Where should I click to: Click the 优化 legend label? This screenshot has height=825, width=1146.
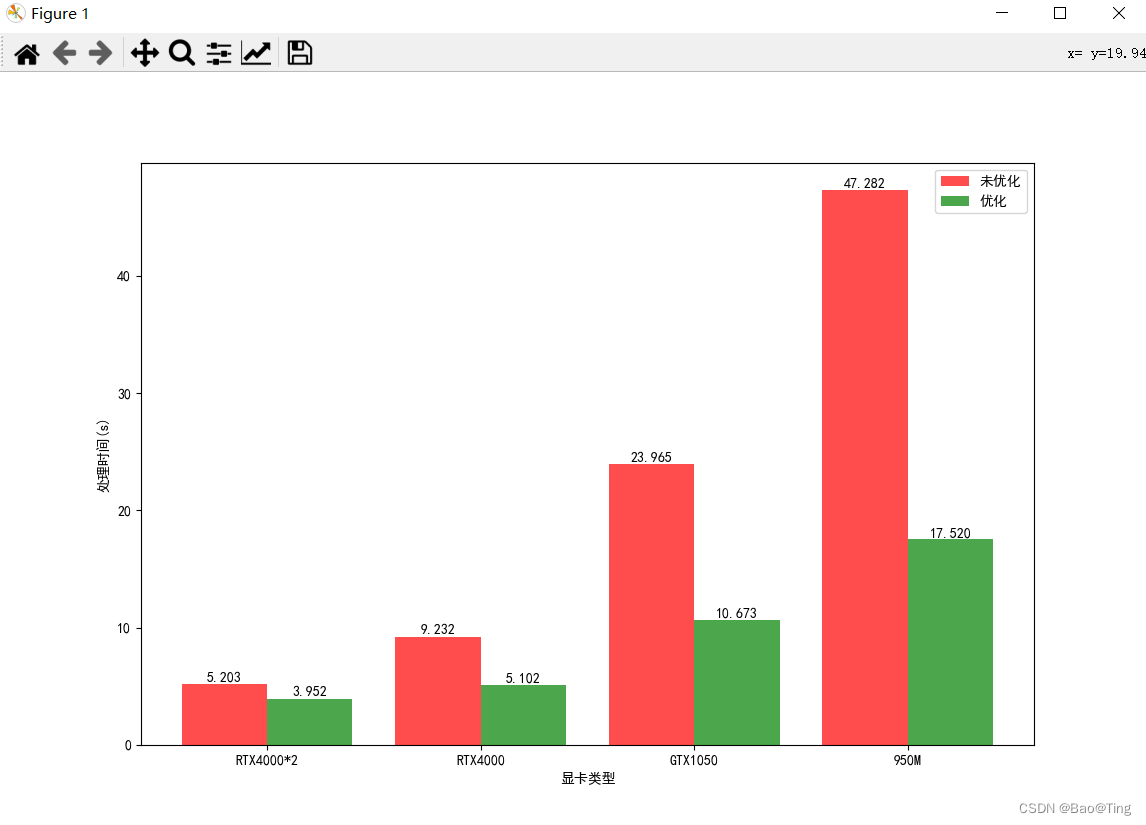coord(993,201)
